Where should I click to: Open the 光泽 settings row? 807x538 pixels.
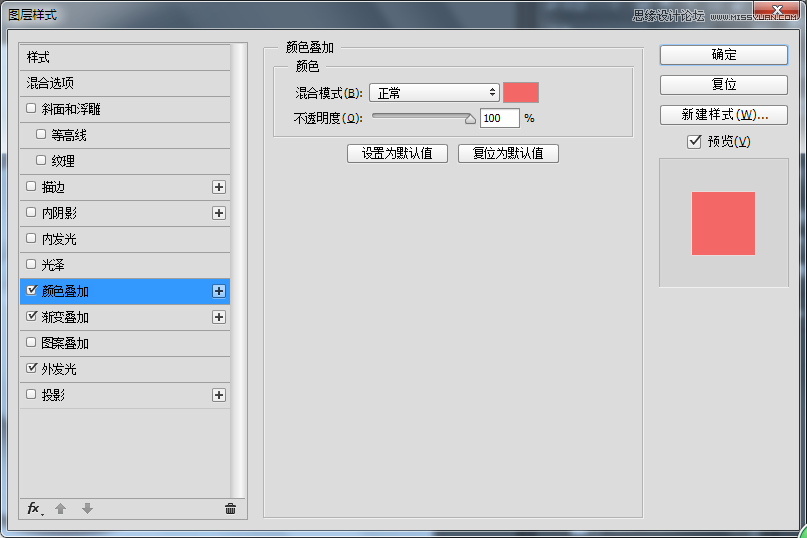tap(125, 265)
